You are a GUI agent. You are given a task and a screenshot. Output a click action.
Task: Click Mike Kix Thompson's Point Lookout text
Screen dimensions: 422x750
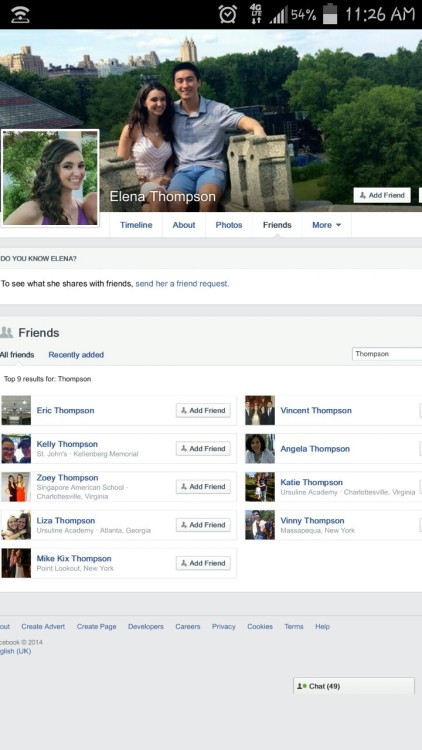[75, 568]
